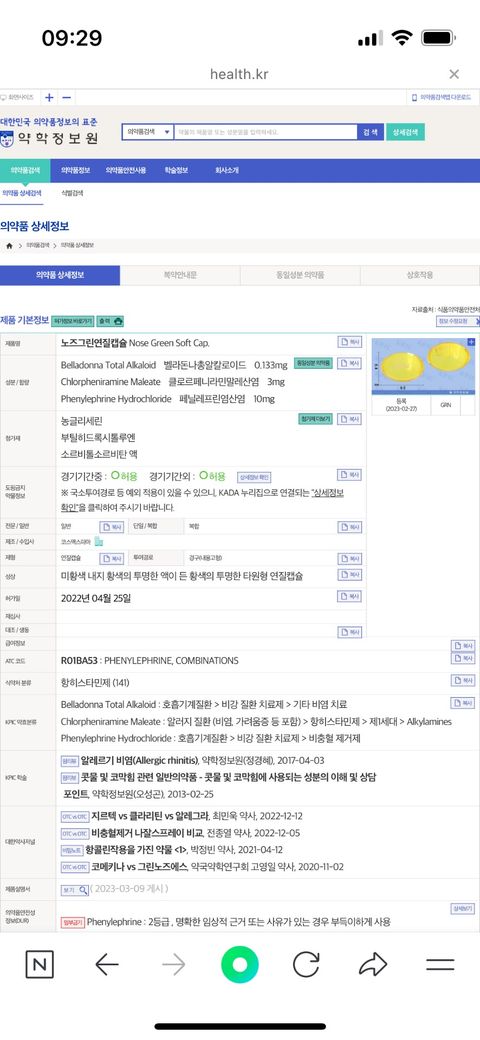Switch to the 상호작용 tab
The width and height of the screenshot is (480, 1040).
420,275
